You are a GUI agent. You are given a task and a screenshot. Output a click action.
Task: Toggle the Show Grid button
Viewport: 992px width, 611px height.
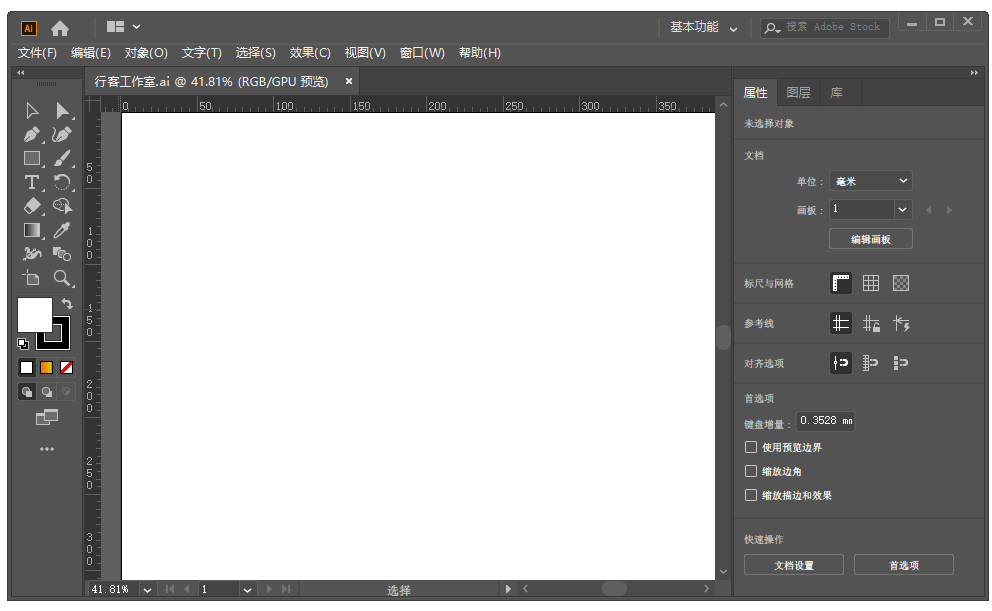[871, 283]
